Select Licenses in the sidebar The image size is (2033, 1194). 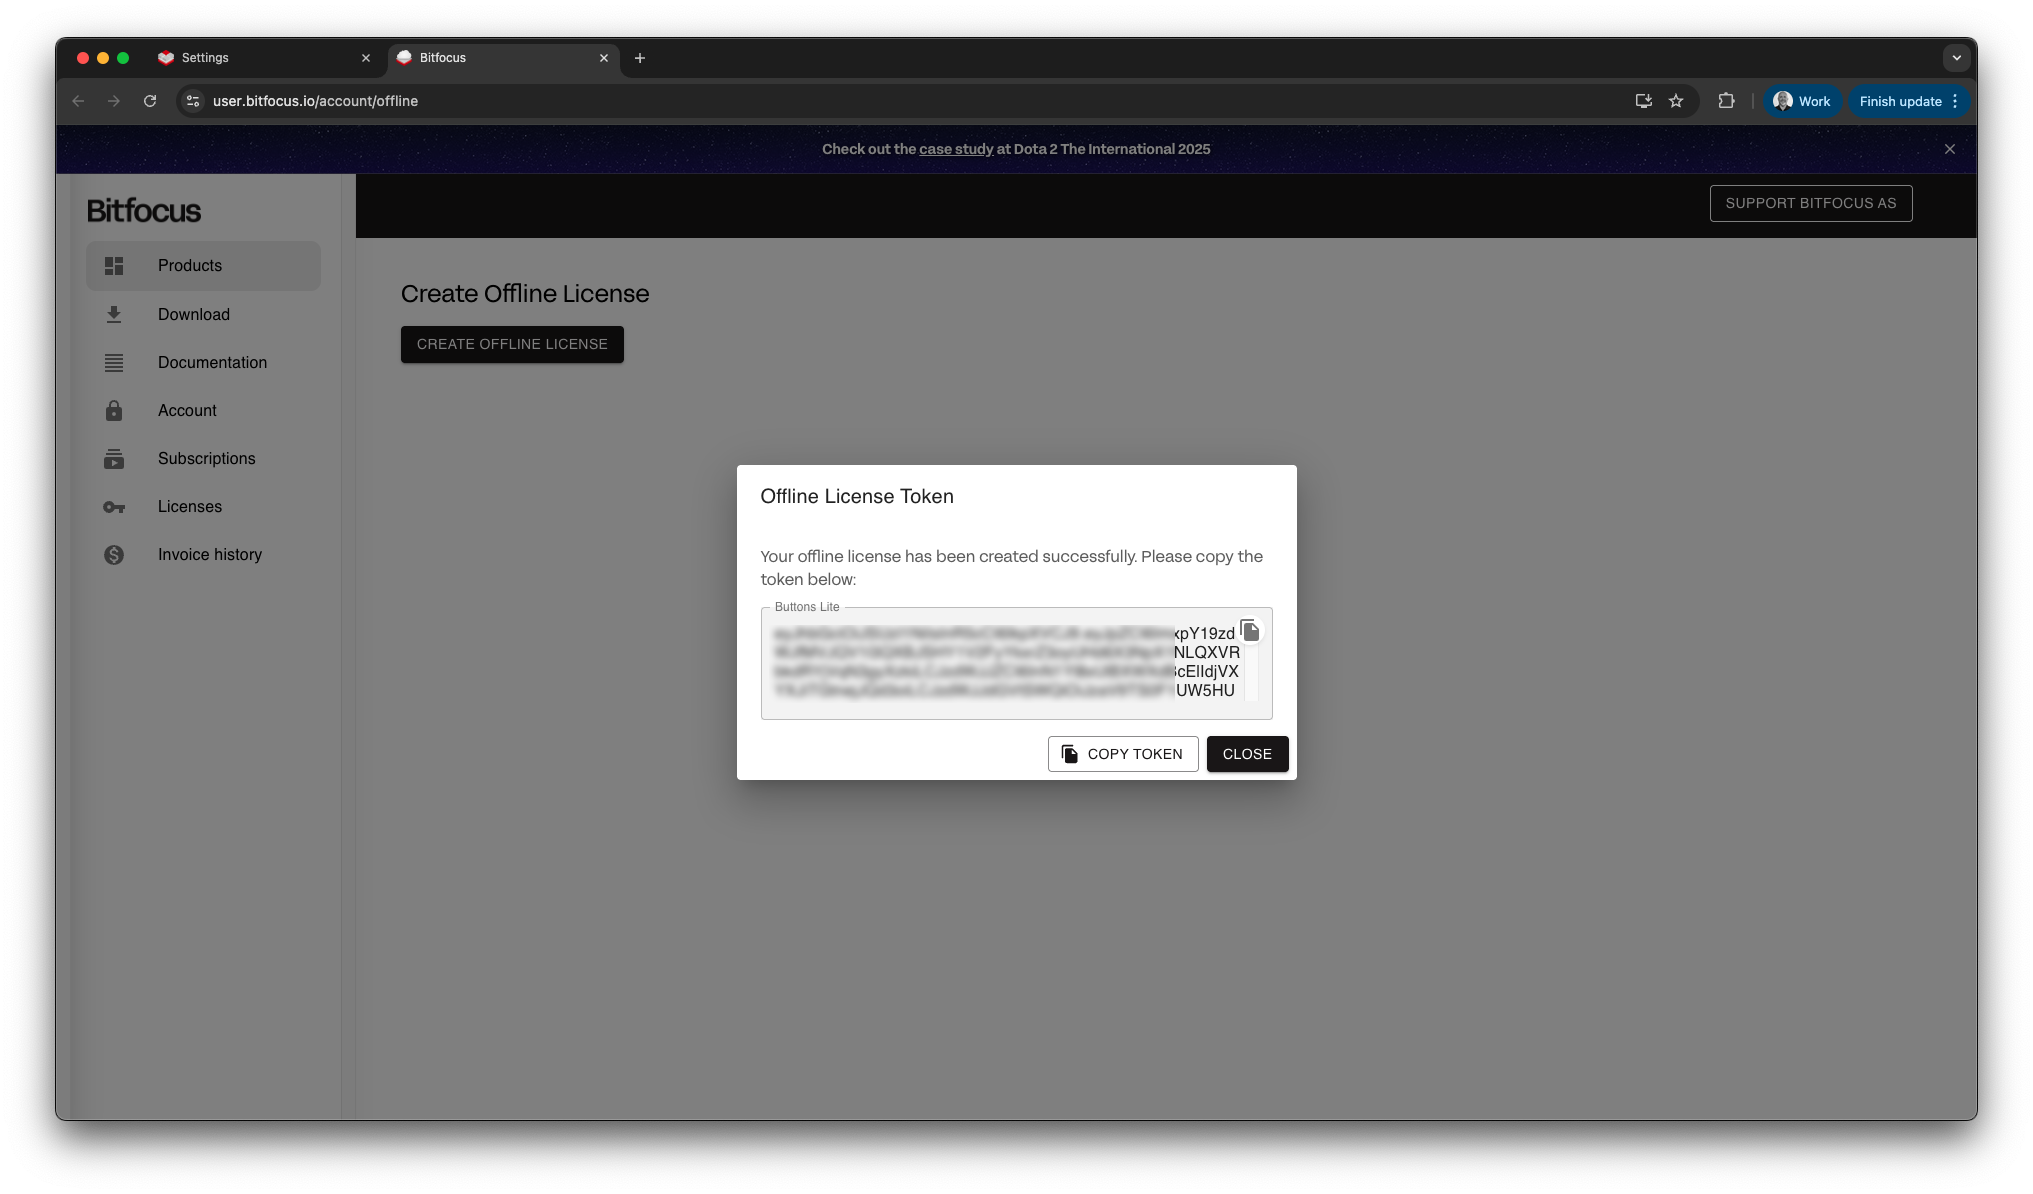(x=203, y=507)
